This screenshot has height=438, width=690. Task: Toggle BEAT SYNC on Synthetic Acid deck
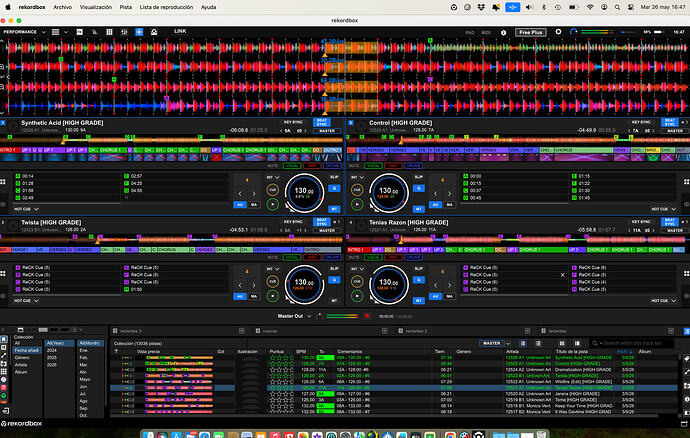[322, 122]
